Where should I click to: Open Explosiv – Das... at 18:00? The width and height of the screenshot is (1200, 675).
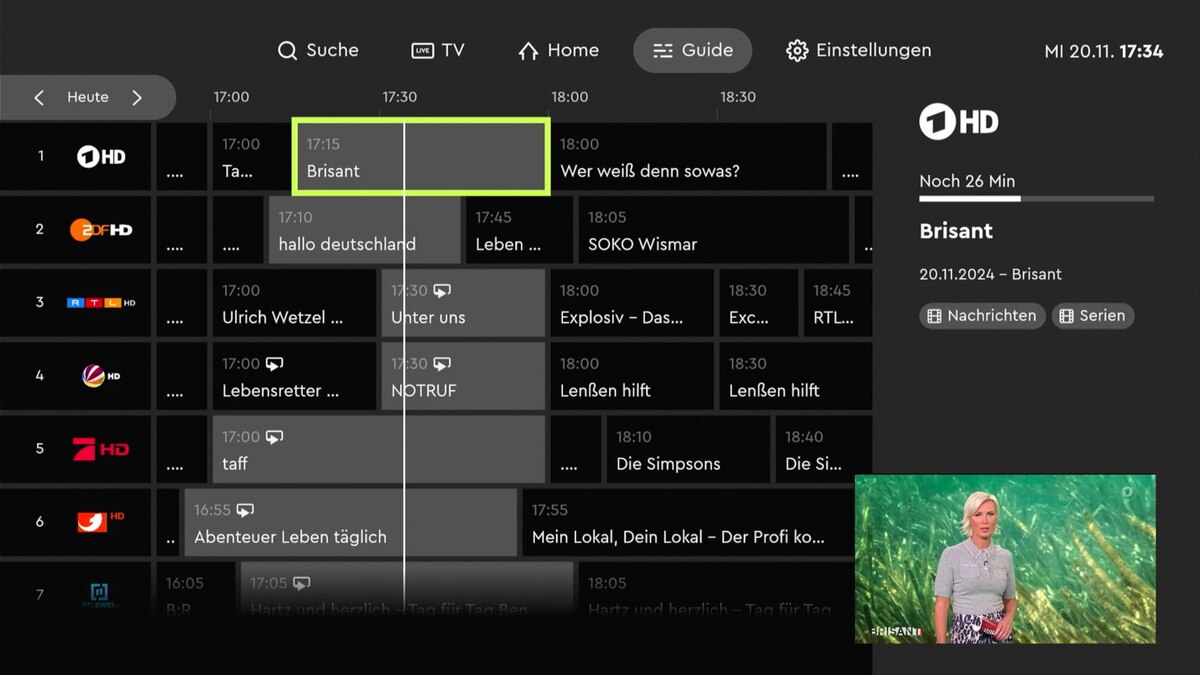[632, 303]
